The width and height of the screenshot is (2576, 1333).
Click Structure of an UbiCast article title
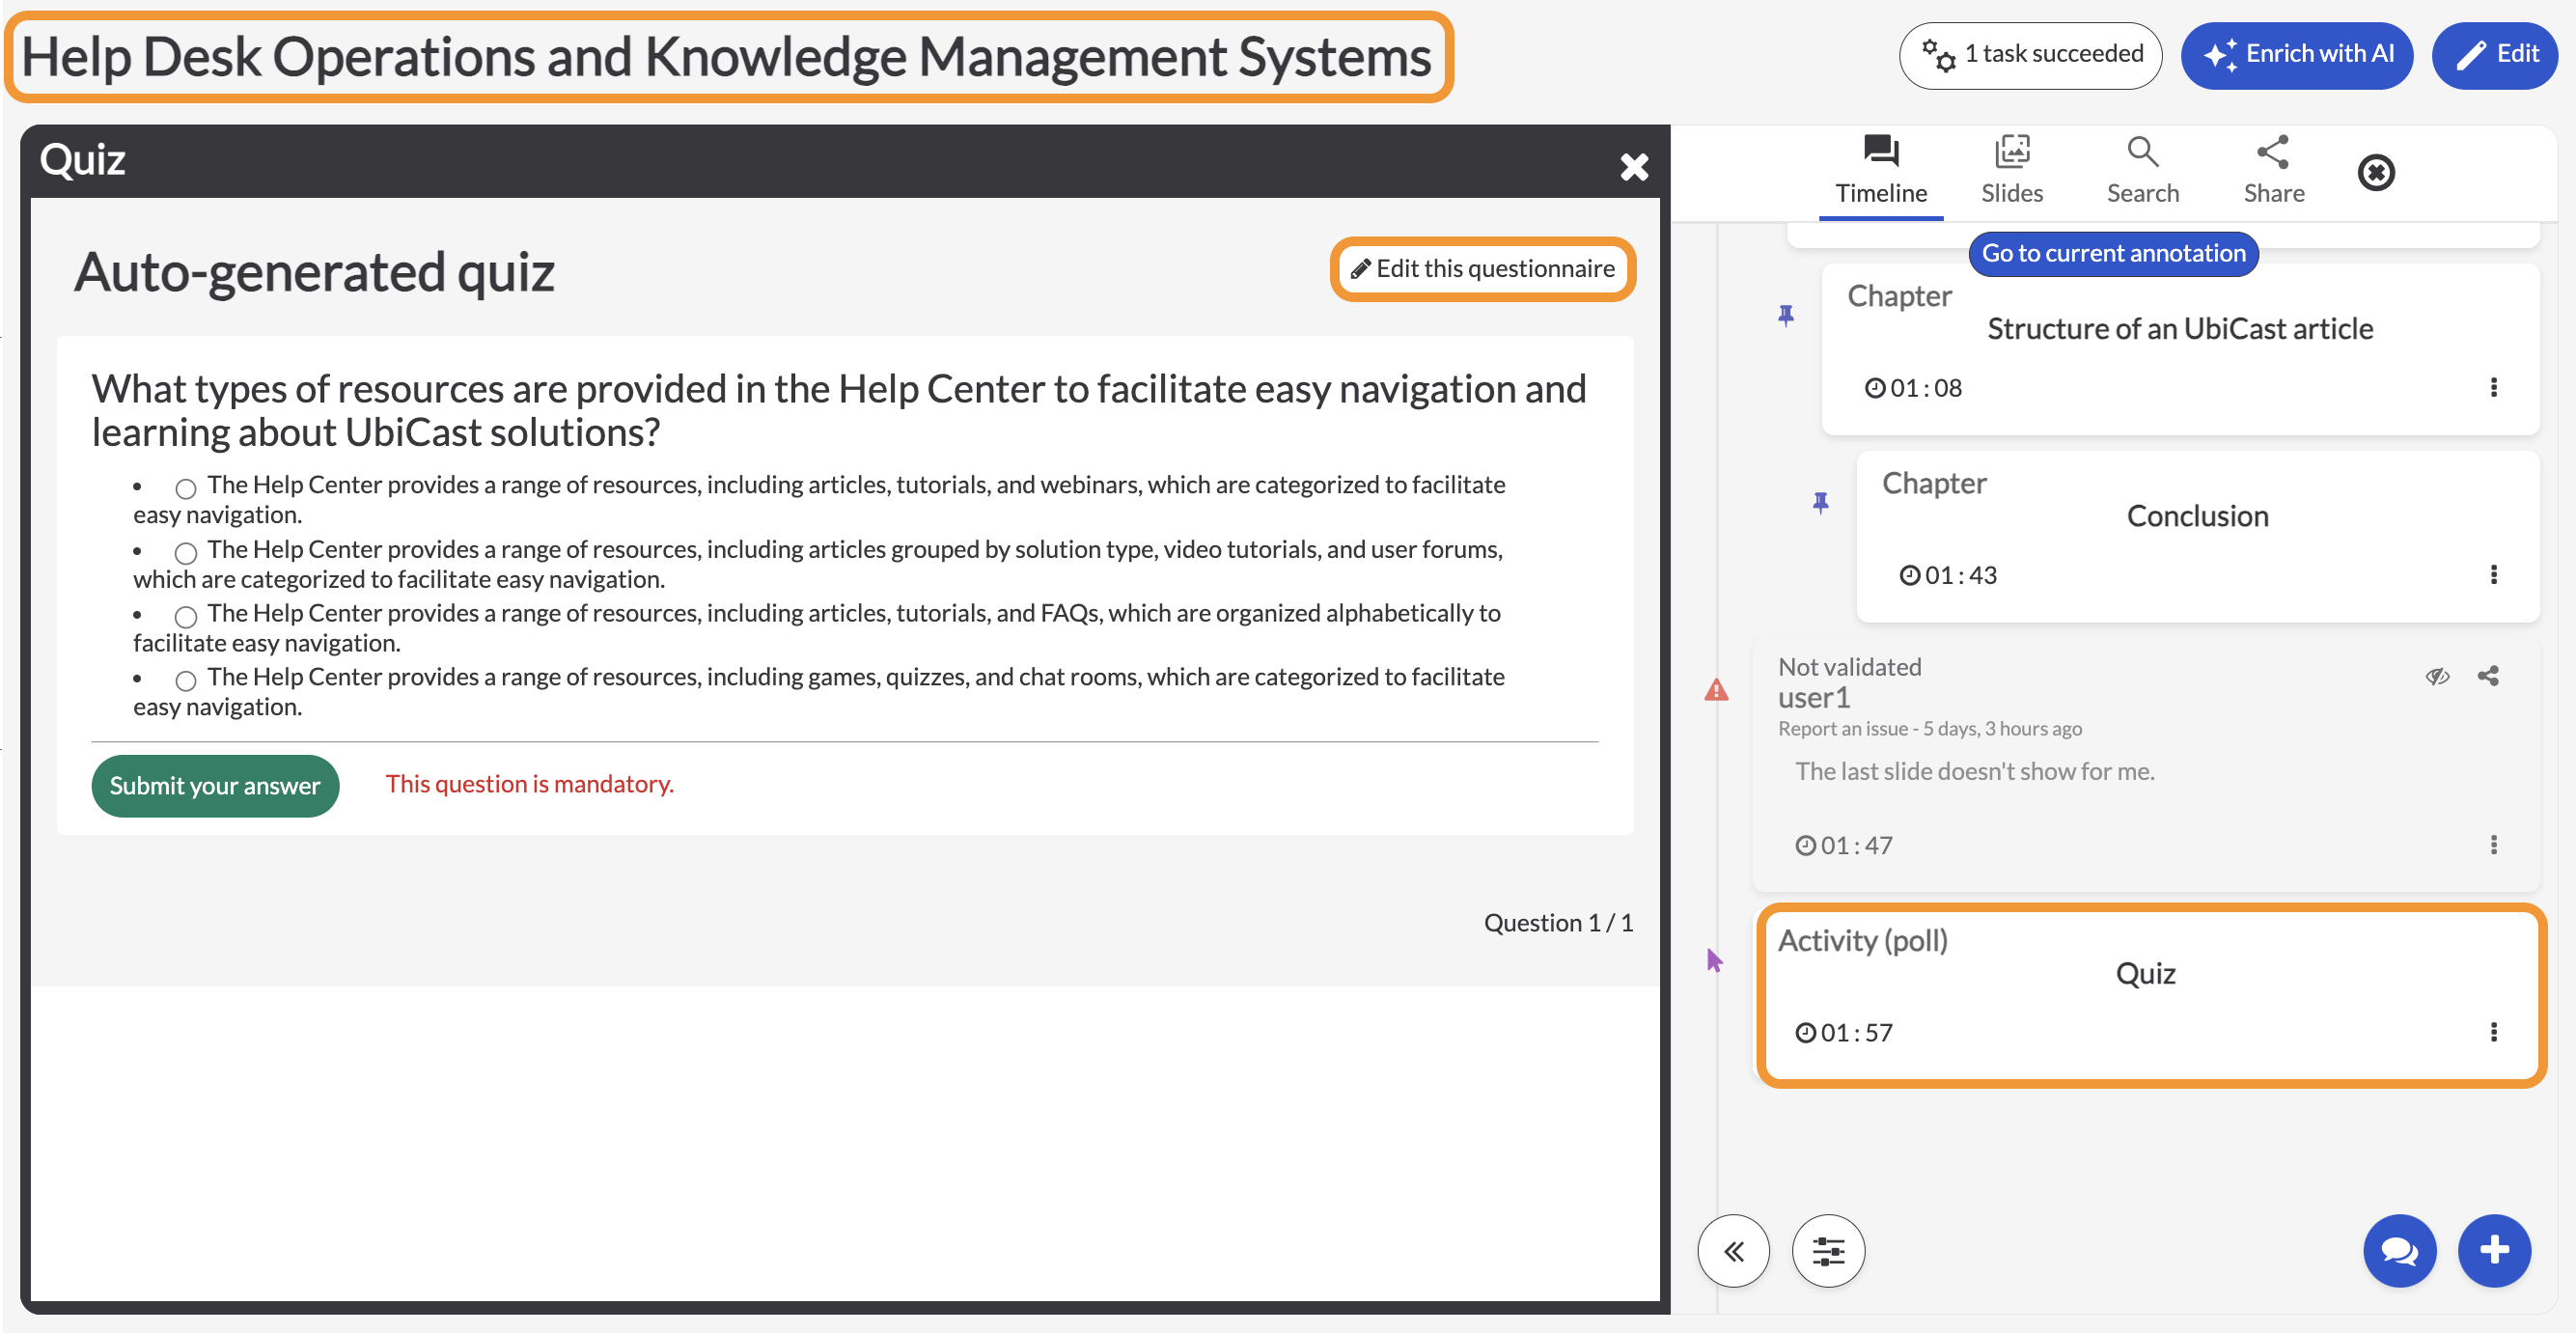[2179, 329]
